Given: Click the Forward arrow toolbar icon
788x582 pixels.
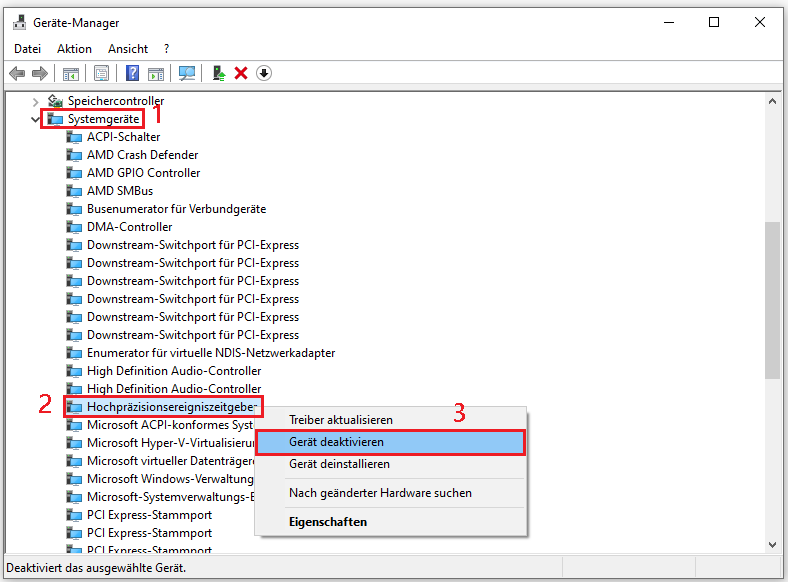Looking at the screenshot, I should (40, 73).
